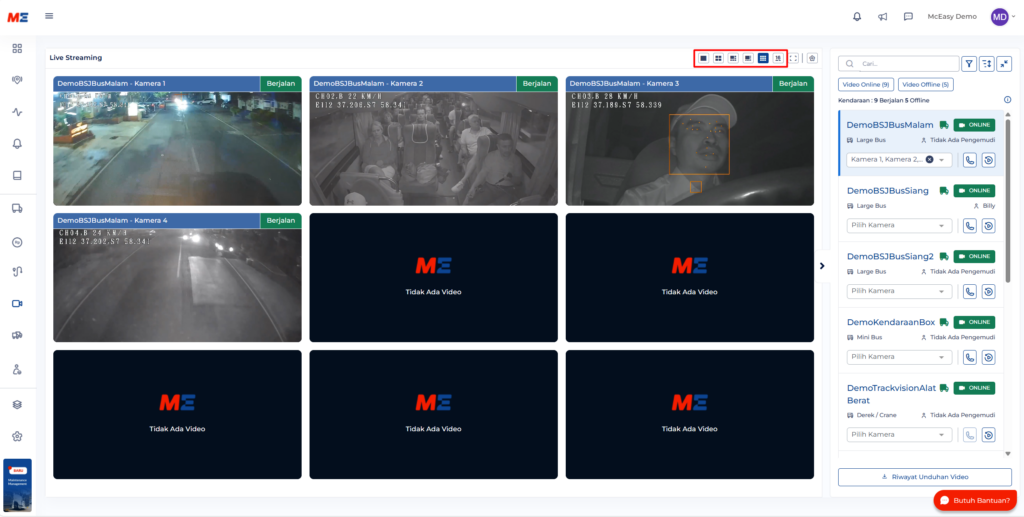Switch to the third layout option
The width and height of the screenshot is (1024, 517).
[x=733, y=58]
